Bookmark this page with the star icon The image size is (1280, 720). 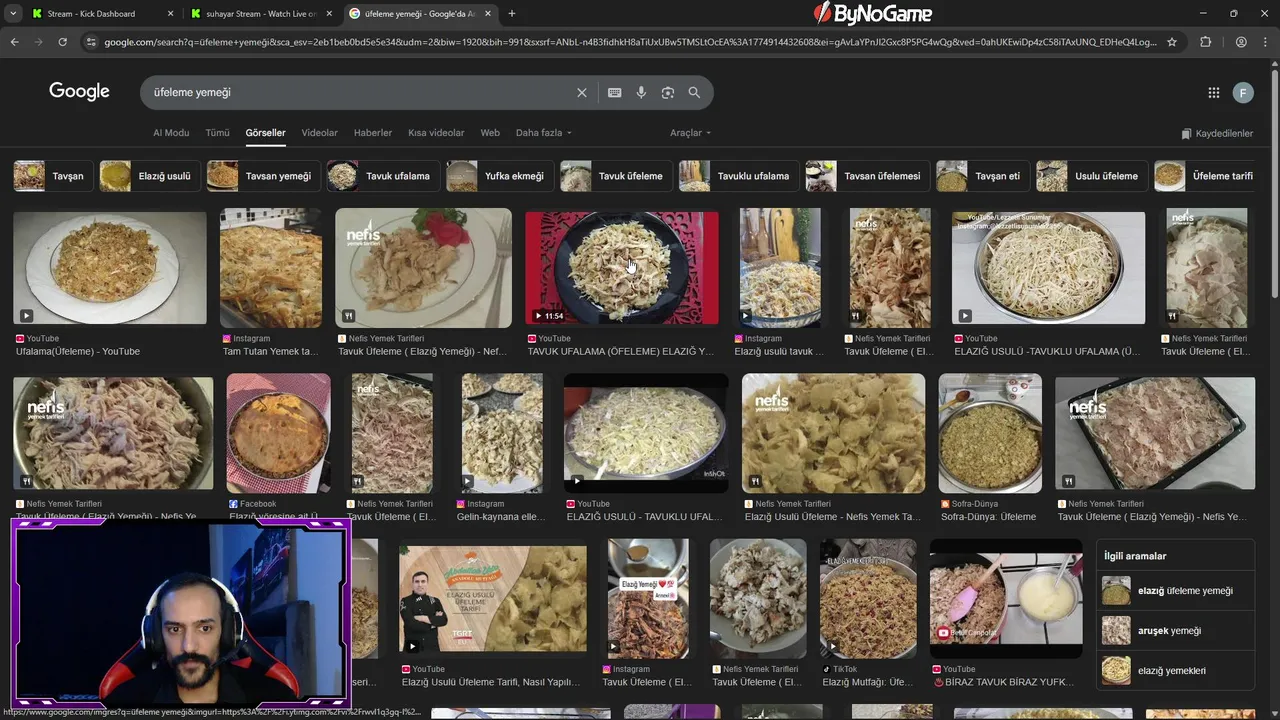1172,42
